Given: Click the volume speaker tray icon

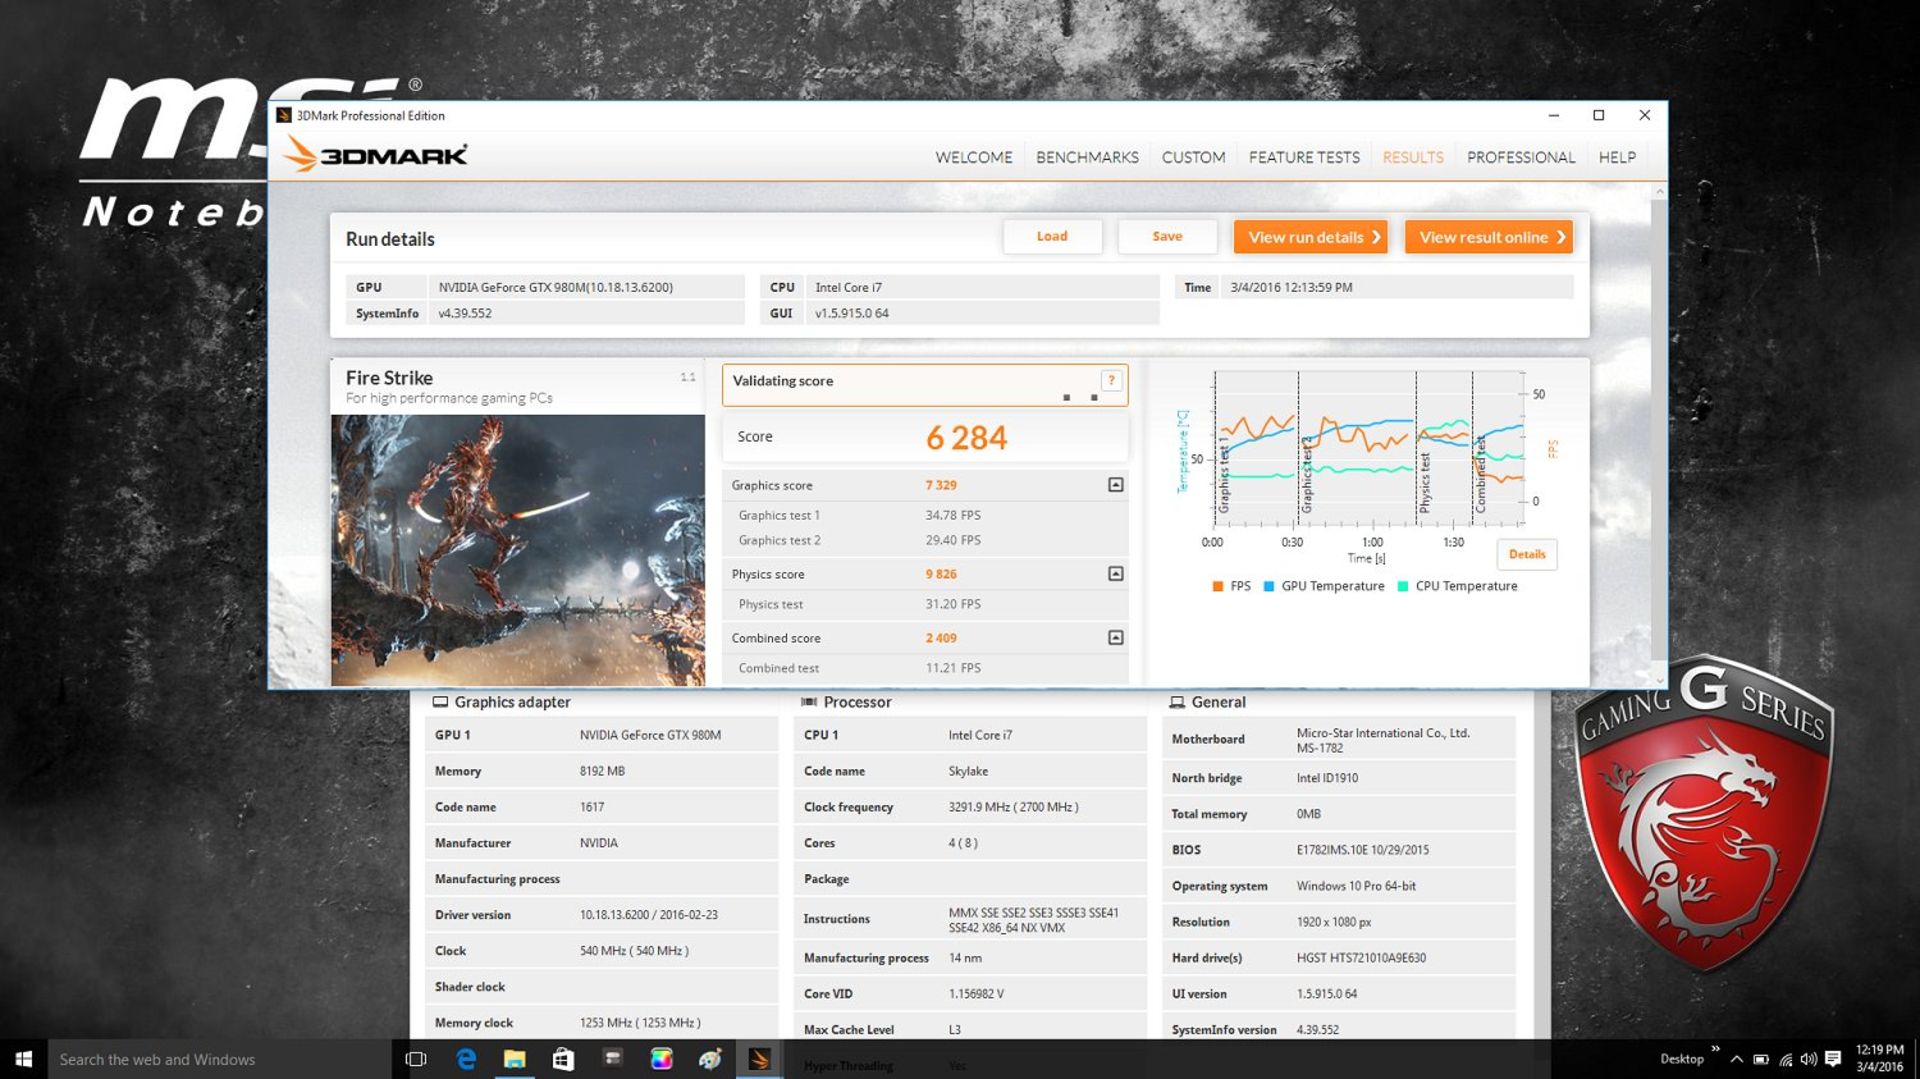Looking at the screenshot, I should 1808,1059.
